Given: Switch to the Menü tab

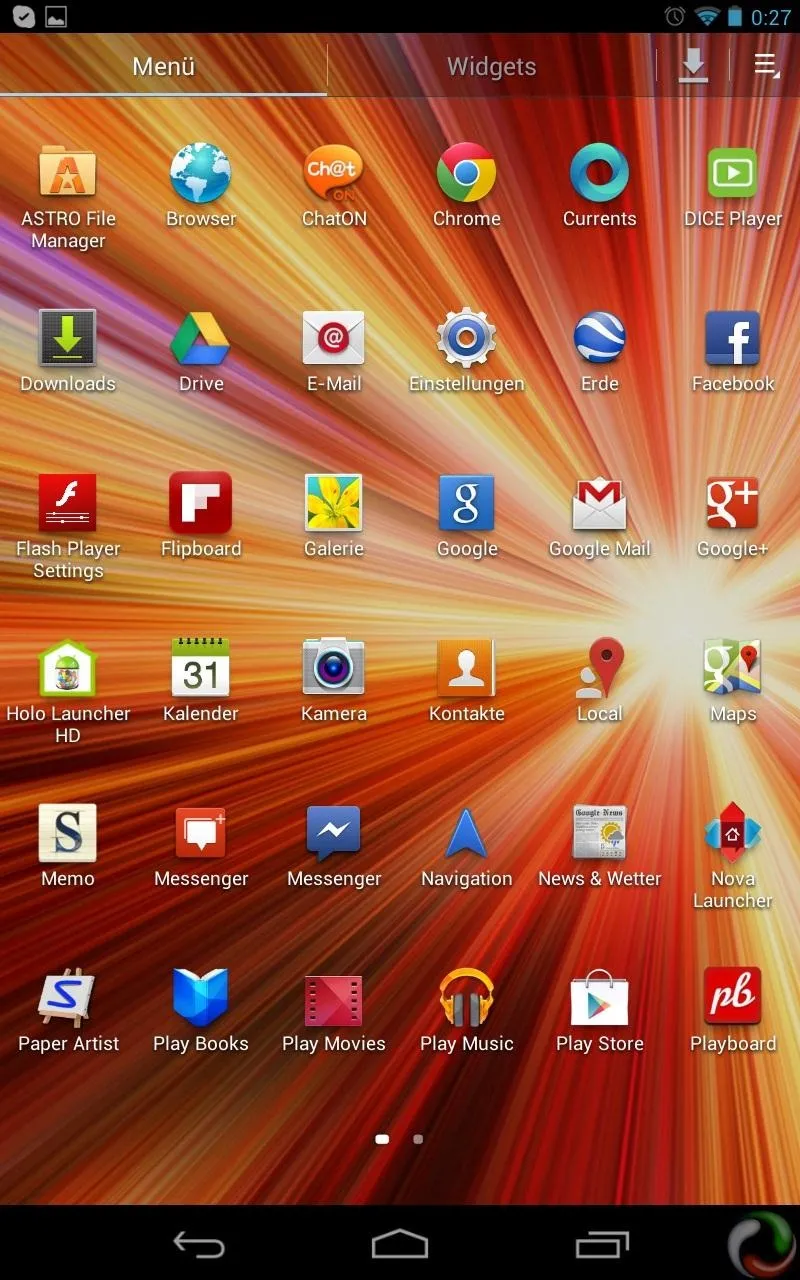Looking at the screenshot, I should click(x=163, y=66).
